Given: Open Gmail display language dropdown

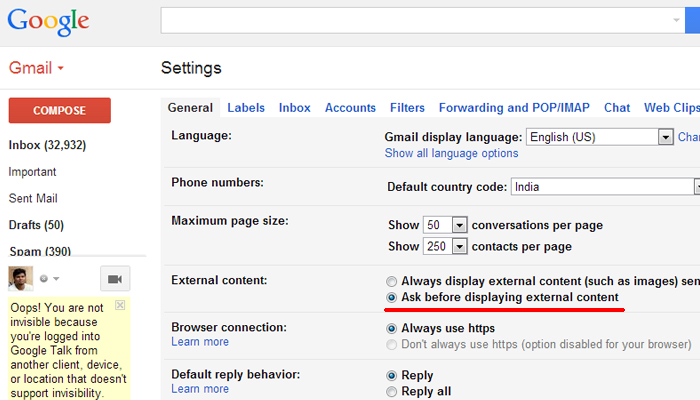Looking at the screenshot, I should (600, 137).
